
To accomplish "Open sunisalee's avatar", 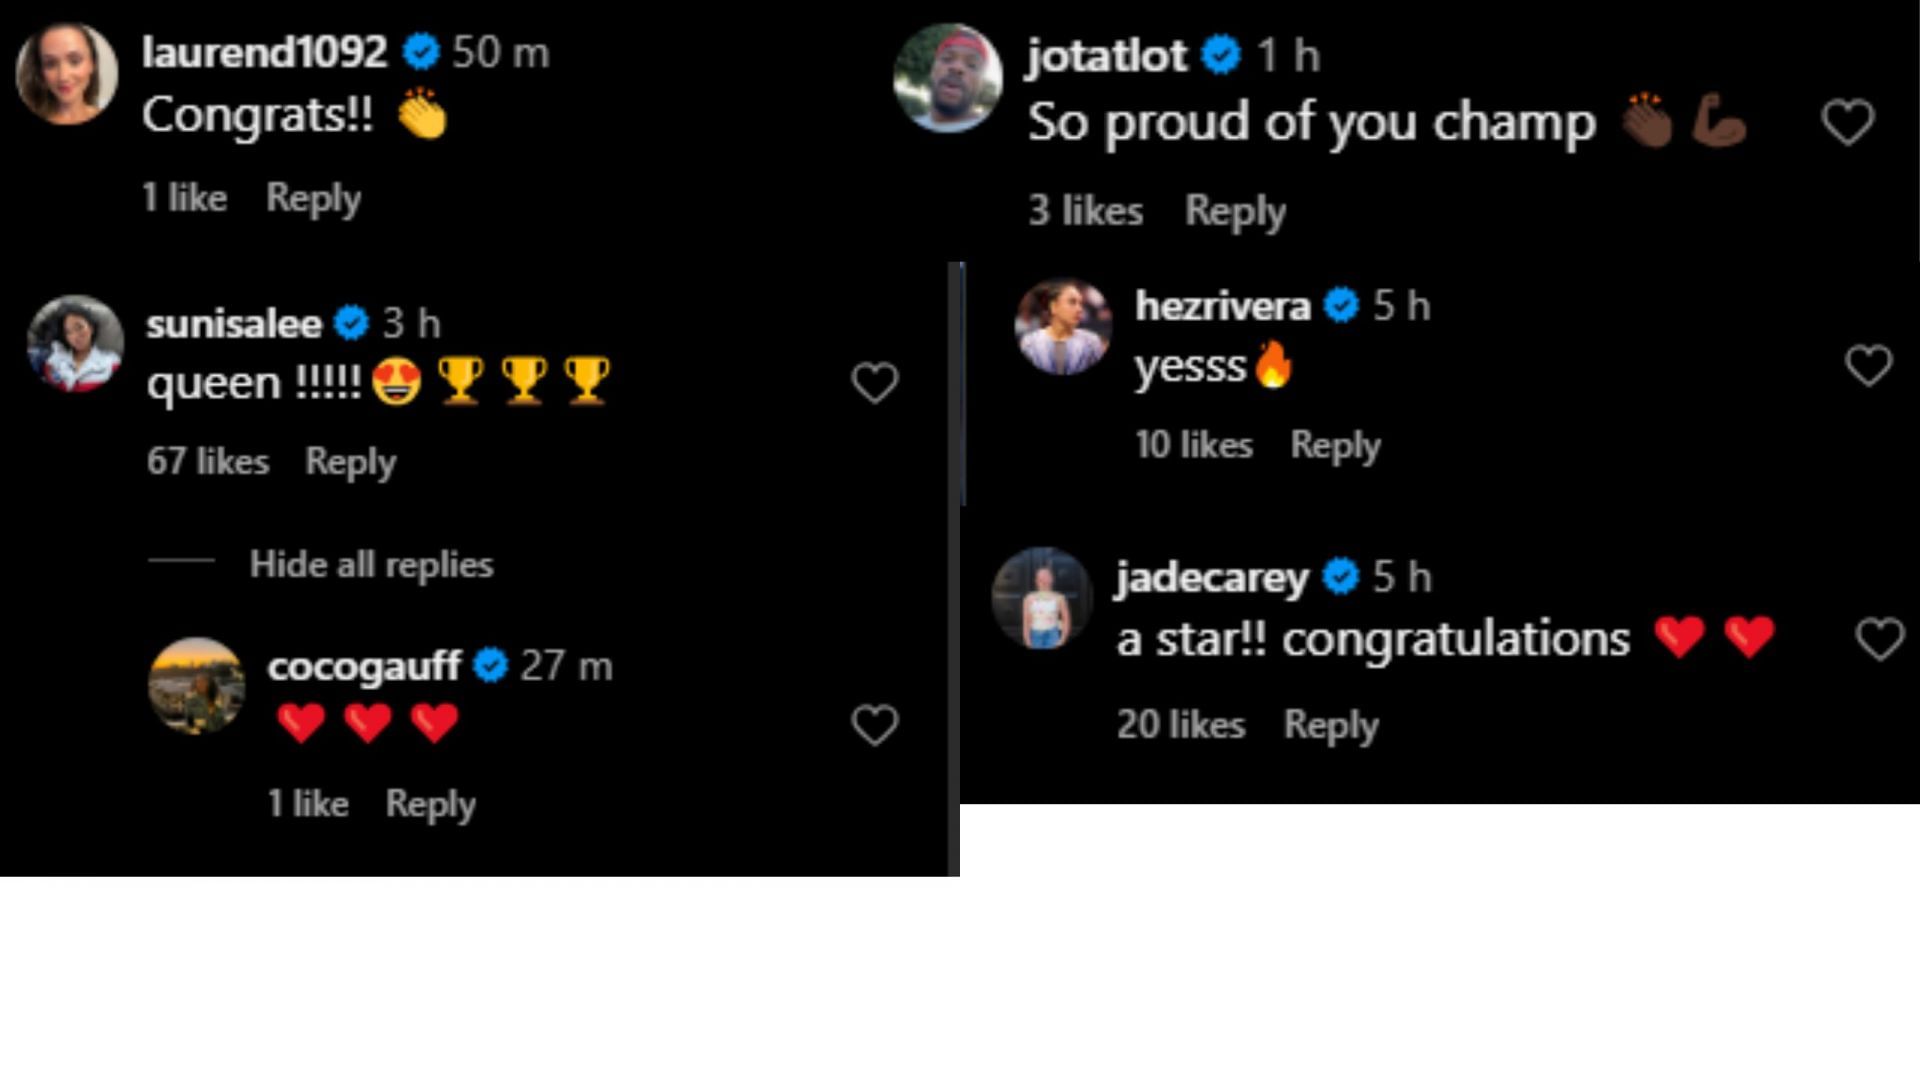I will [x=75, y=343].
